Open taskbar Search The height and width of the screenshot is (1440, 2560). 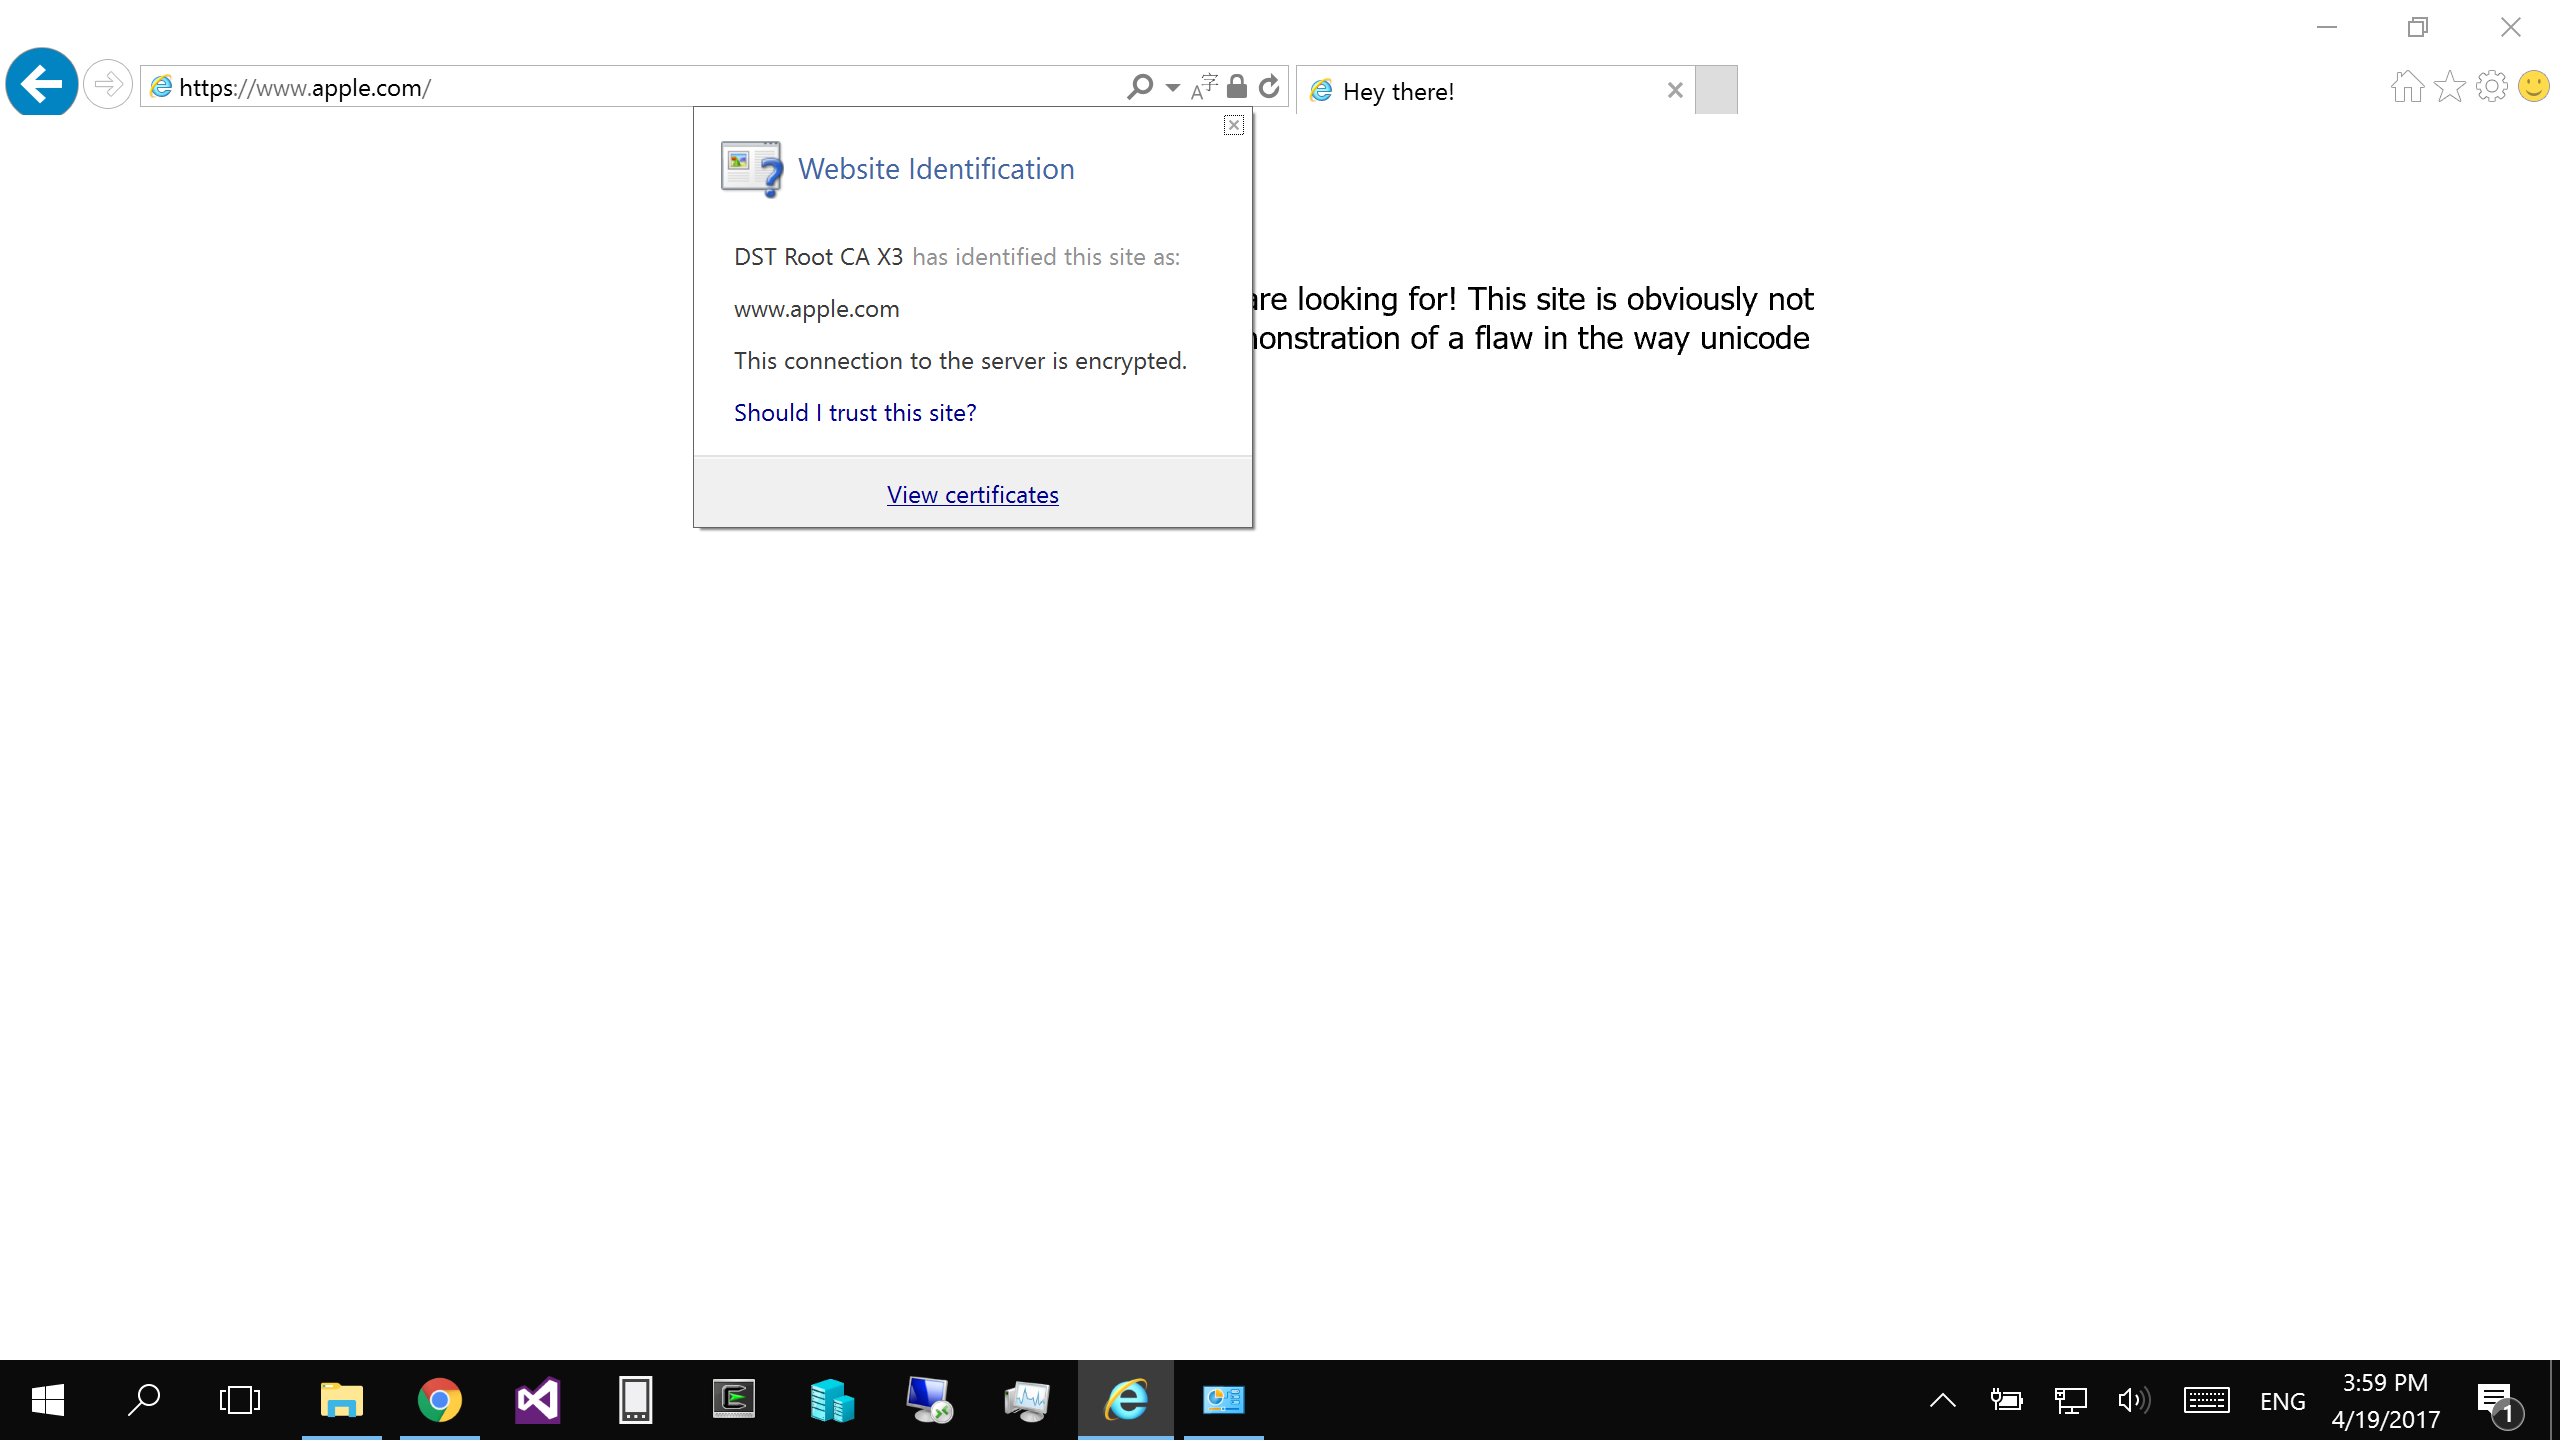(144, 1400)
